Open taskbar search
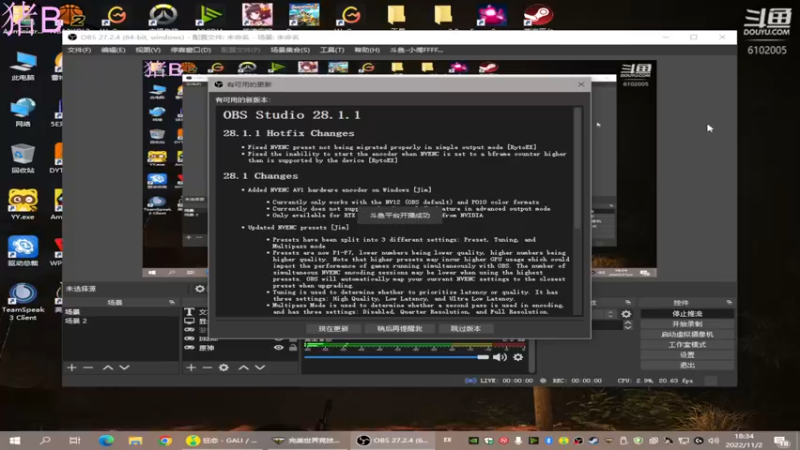800x450 pixels. point(45,440)
